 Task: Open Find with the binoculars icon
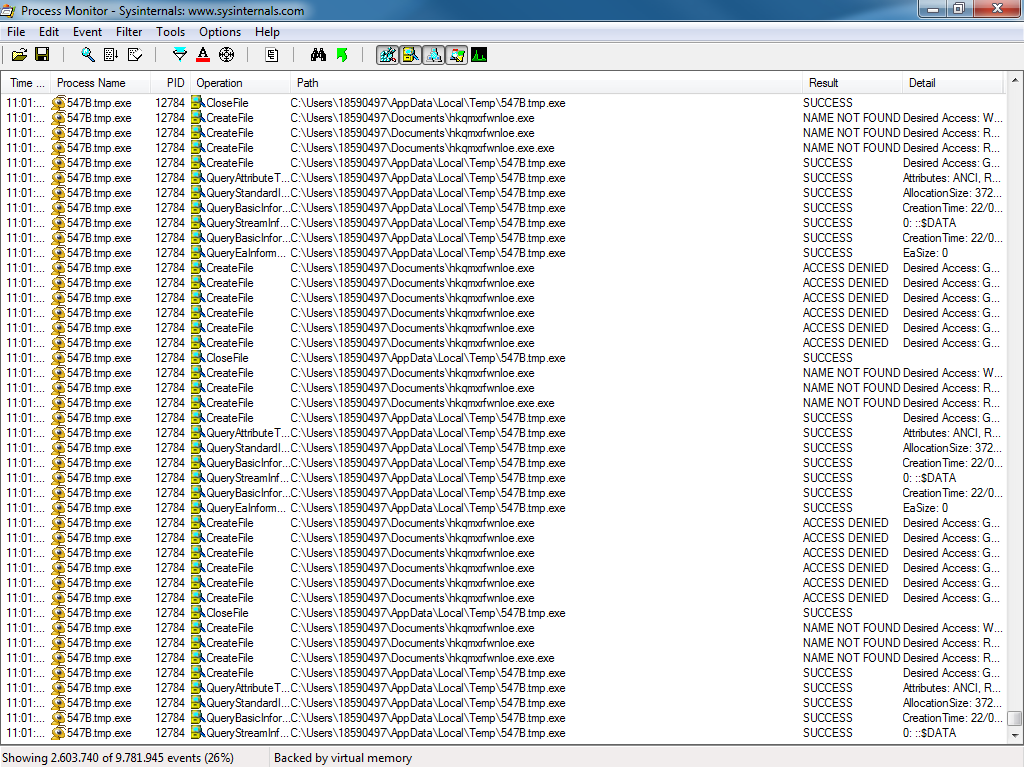tap(318, 55)
